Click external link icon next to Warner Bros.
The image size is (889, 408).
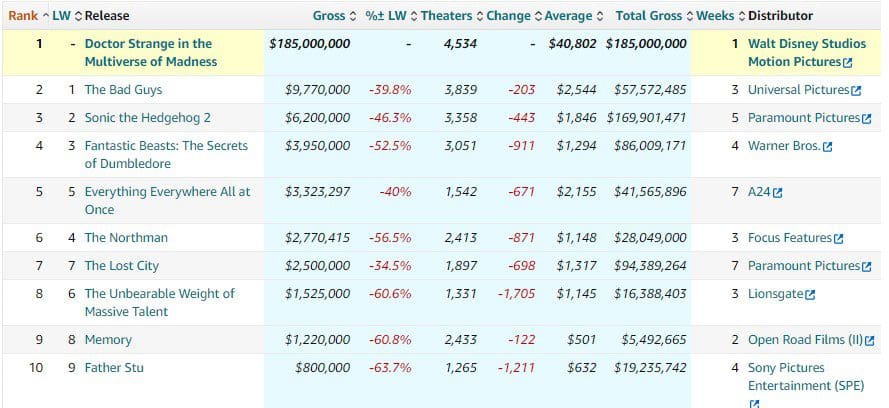tap(827, 146)
